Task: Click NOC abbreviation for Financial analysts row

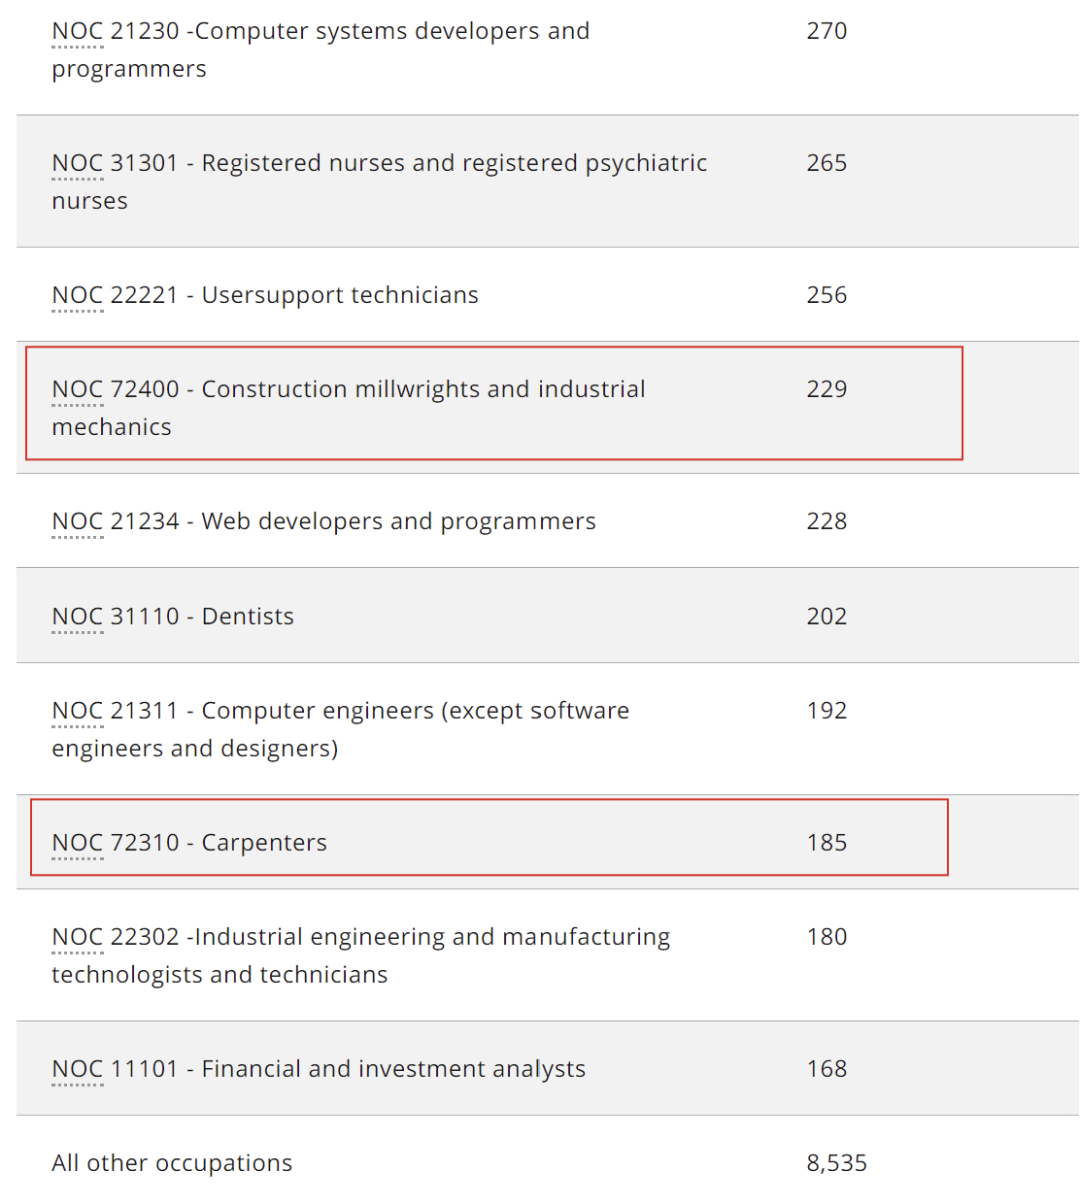Action: click(x=77, y=1069)
